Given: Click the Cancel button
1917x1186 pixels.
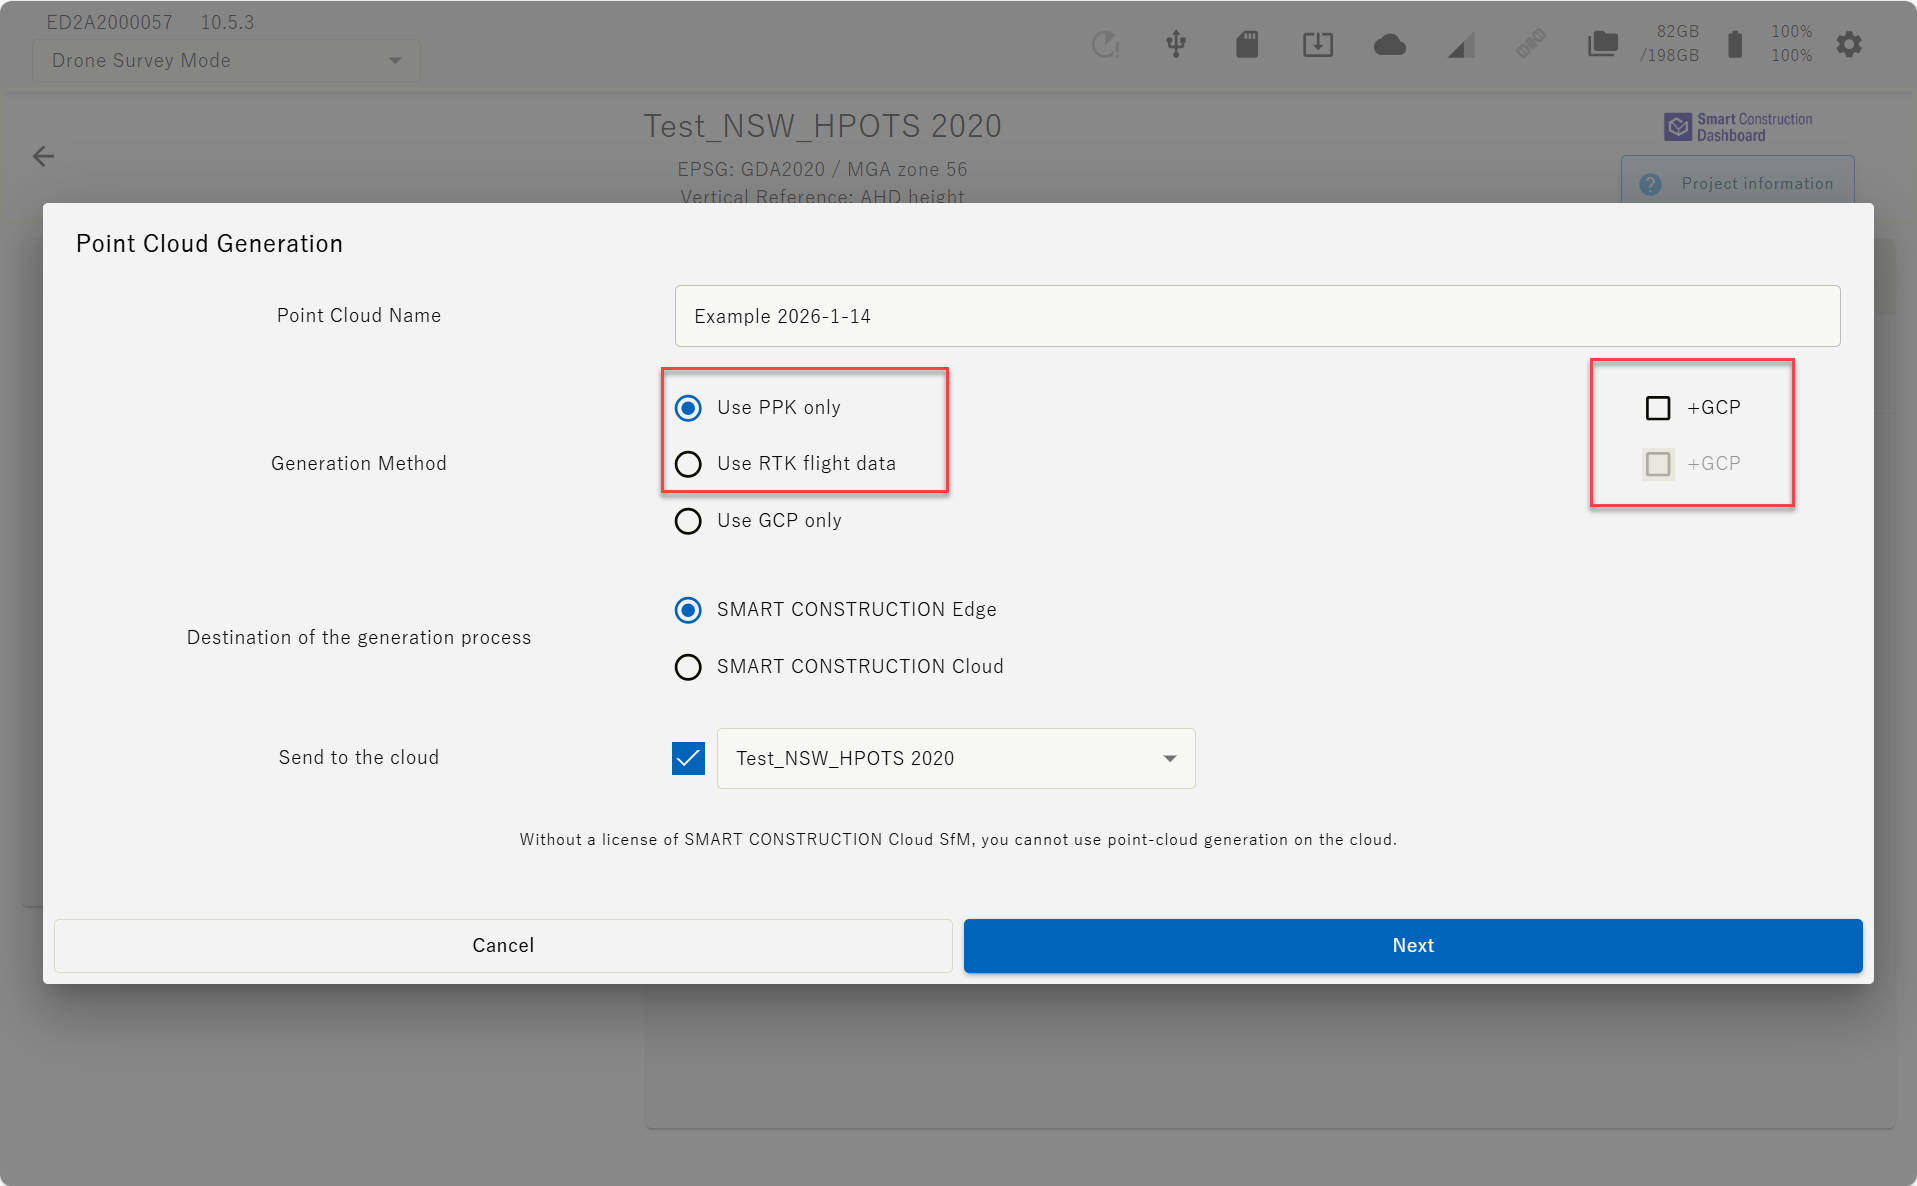Looking at the screenshot, I should [503, 946].
